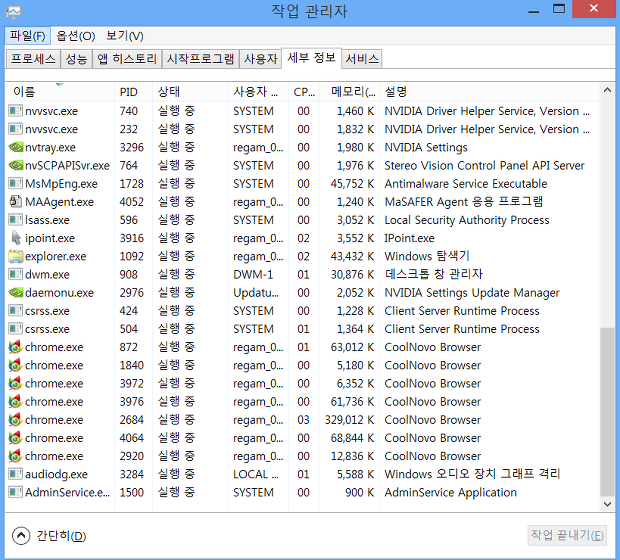
Task: Click the scrollbar up arrow
Action: coord(607,91)
